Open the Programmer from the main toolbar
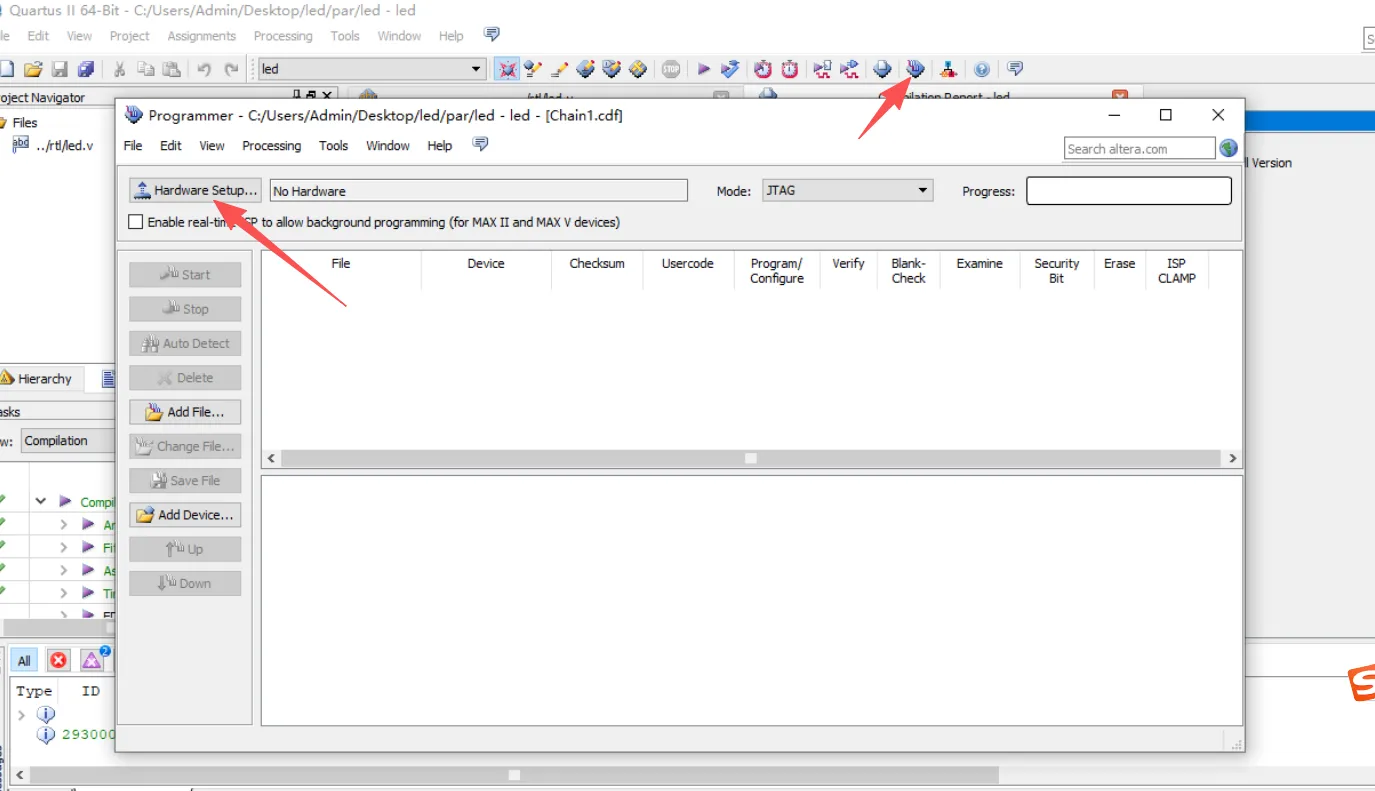Image resolution: width=1375 pixels, height=791 pixels. click(915, 69)
